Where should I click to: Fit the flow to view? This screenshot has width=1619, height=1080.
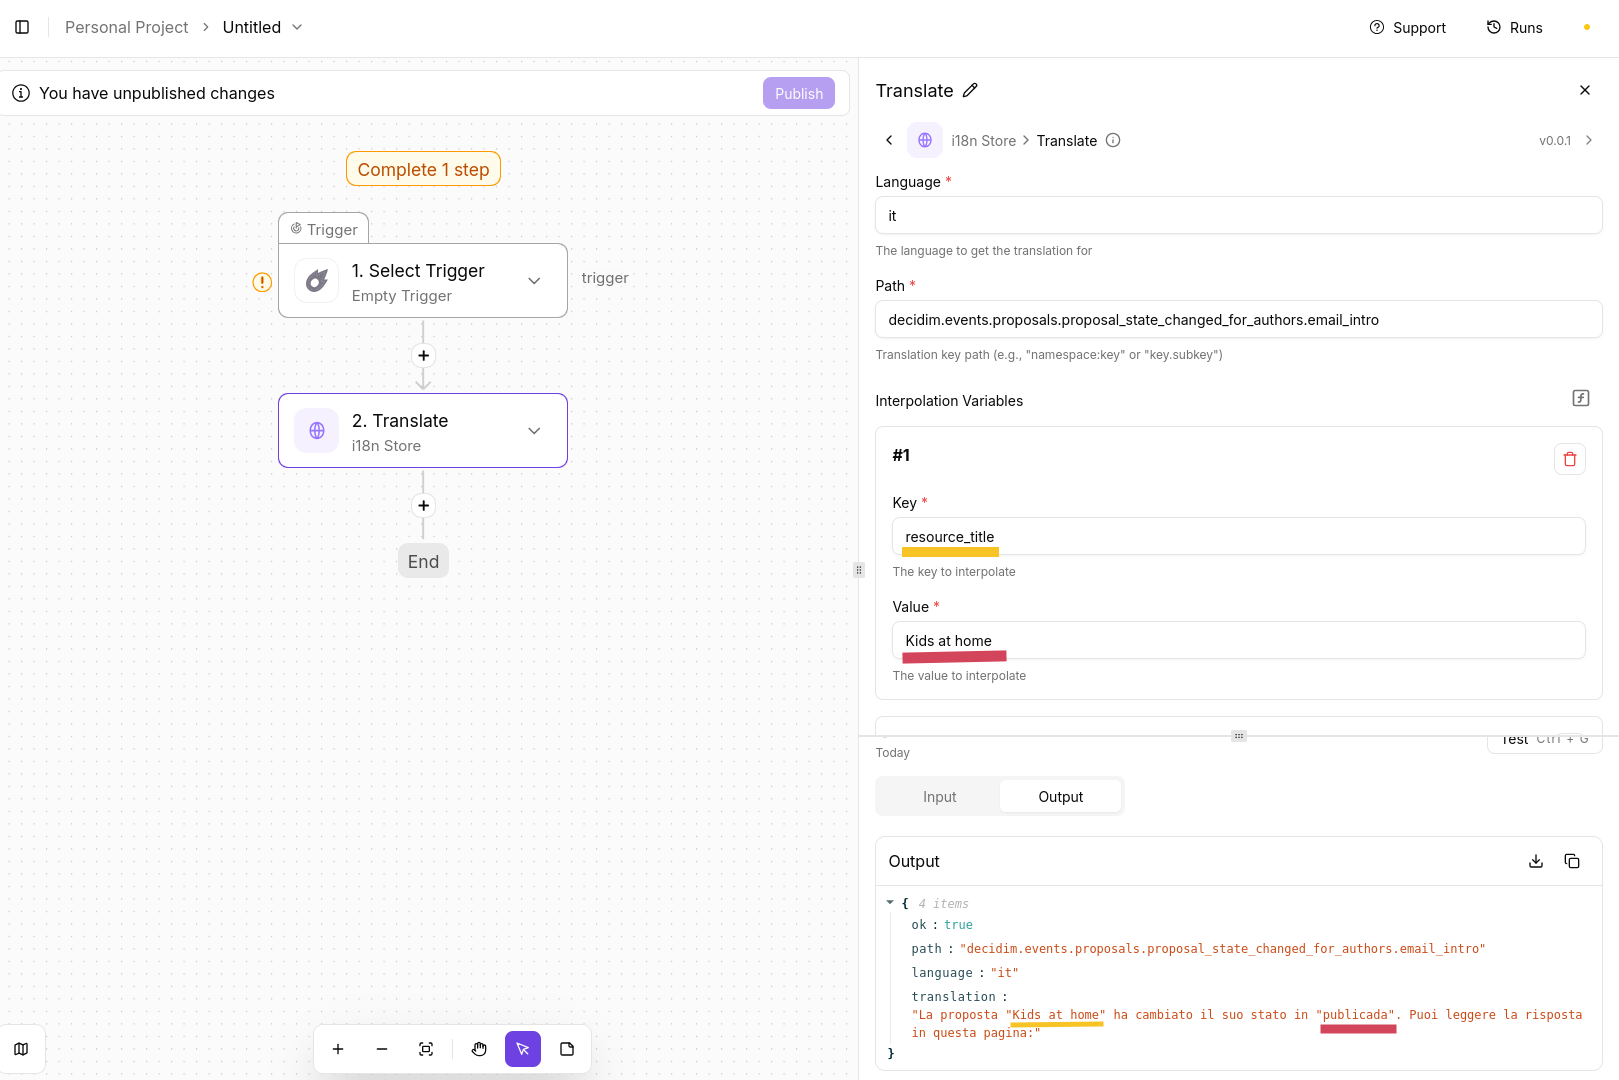tap(426, 1049)
